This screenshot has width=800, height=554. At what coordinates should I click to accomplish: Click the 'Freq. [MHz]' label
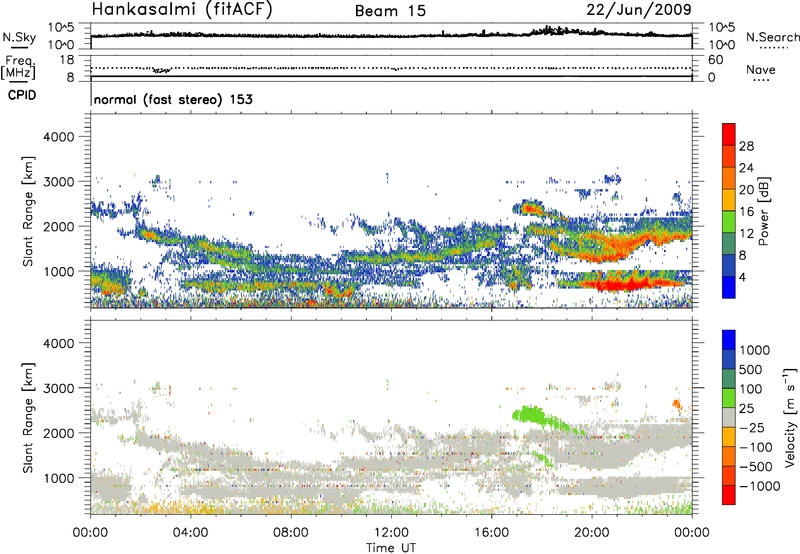point(18,68)
